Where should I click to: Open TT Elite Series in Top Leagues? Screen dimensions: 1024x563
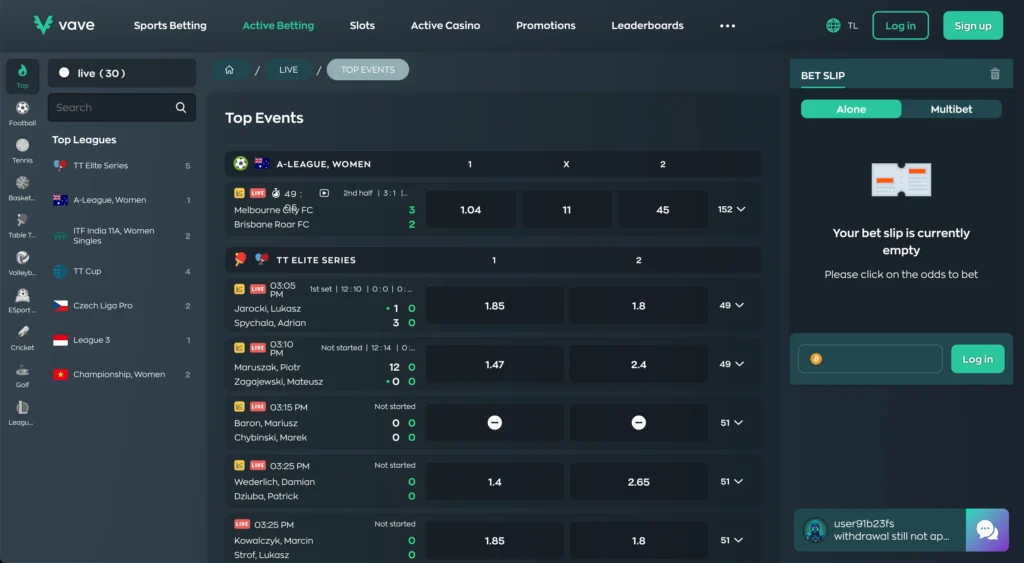(121, 165)
